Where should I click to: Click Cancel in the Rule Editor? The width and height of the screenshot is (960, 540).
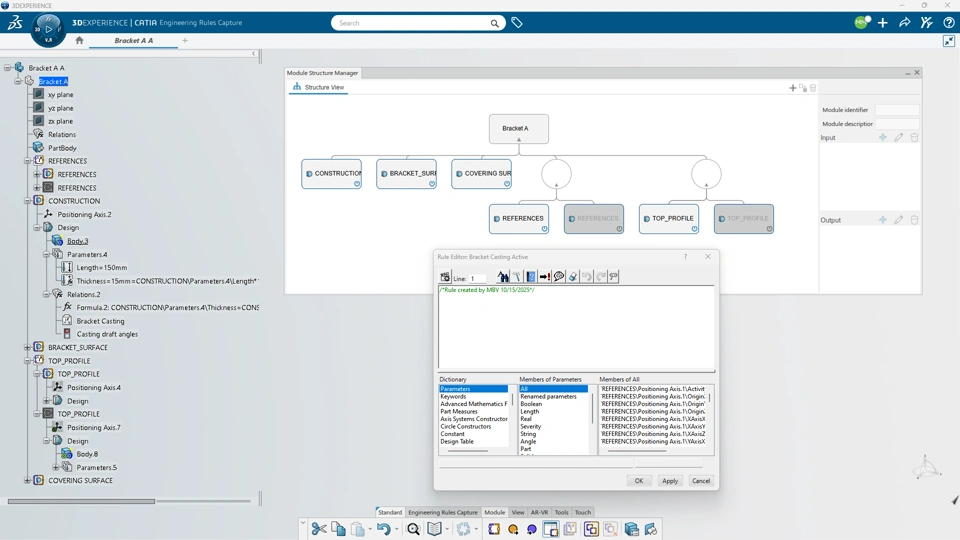pyautogui.click(x=700, y=481)
